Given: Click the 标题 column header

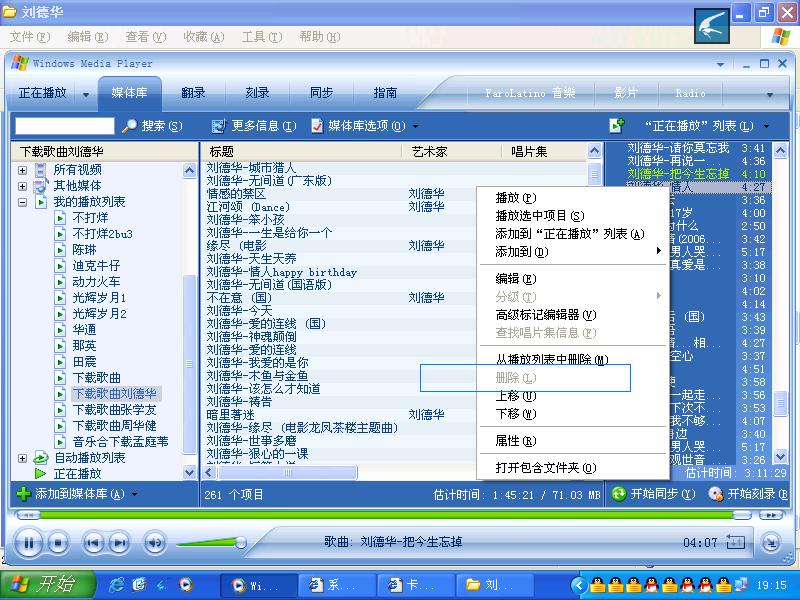Looking at the screenshot, I should point(302,152).
